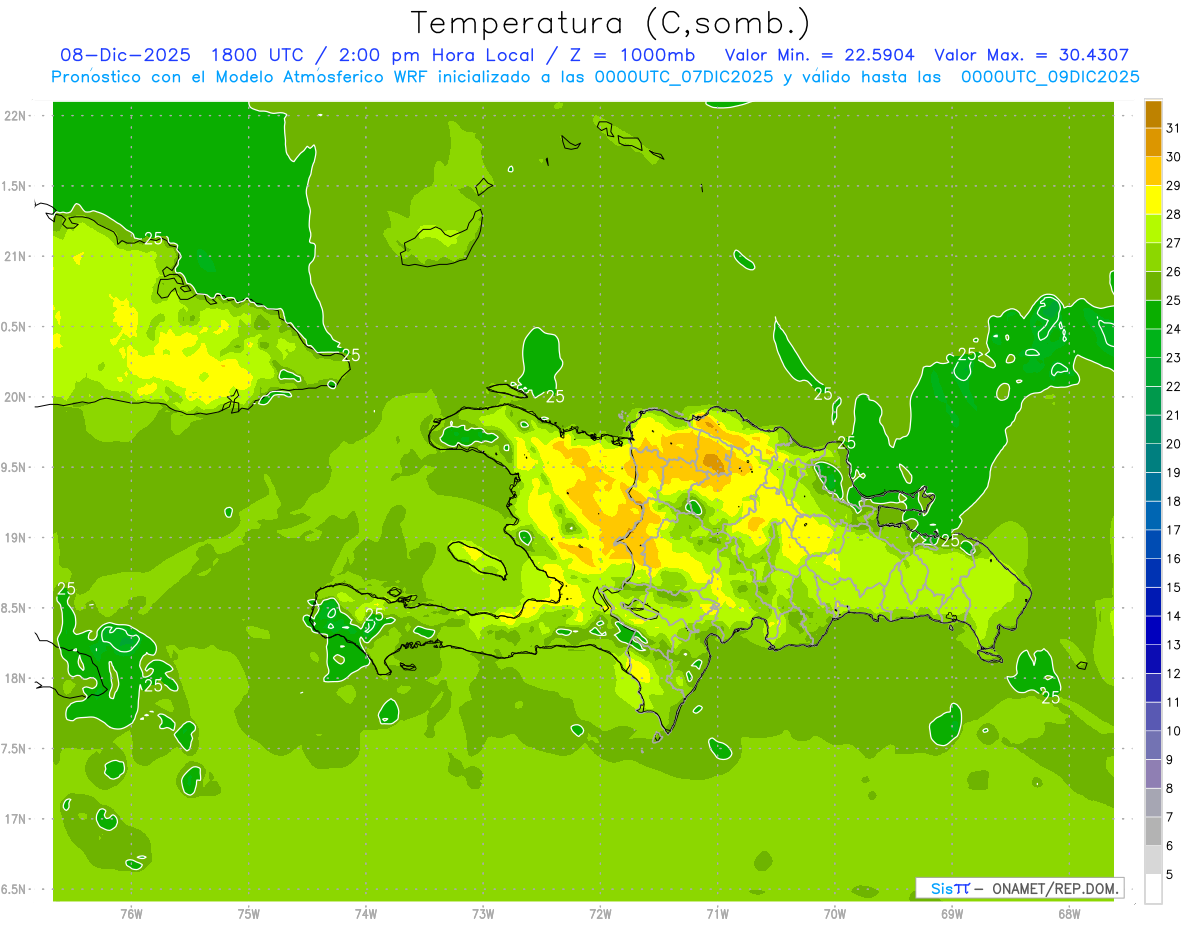Click the '73W' longitude label
The image size is (1200, 927).
coord(483,913)
